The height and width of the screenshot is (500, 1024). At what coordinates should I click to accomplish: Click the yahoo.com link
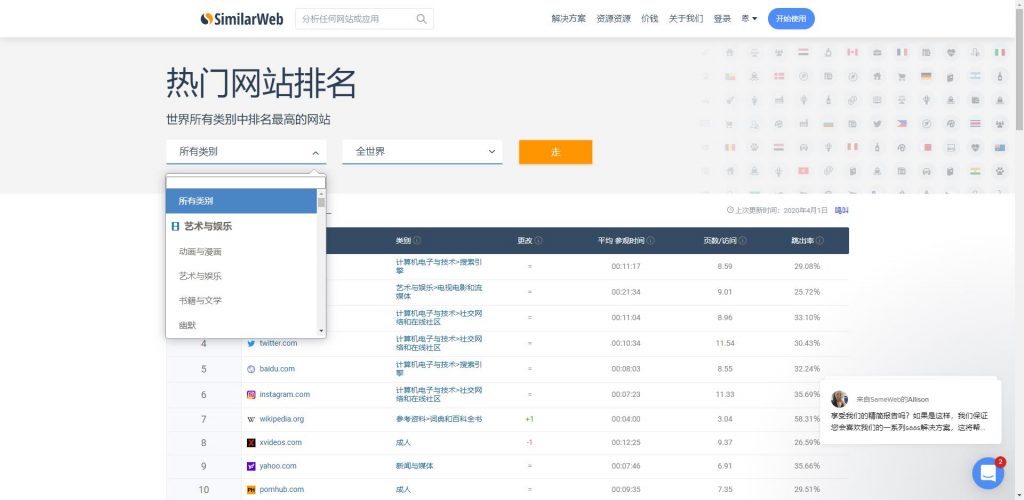[278, 466]
